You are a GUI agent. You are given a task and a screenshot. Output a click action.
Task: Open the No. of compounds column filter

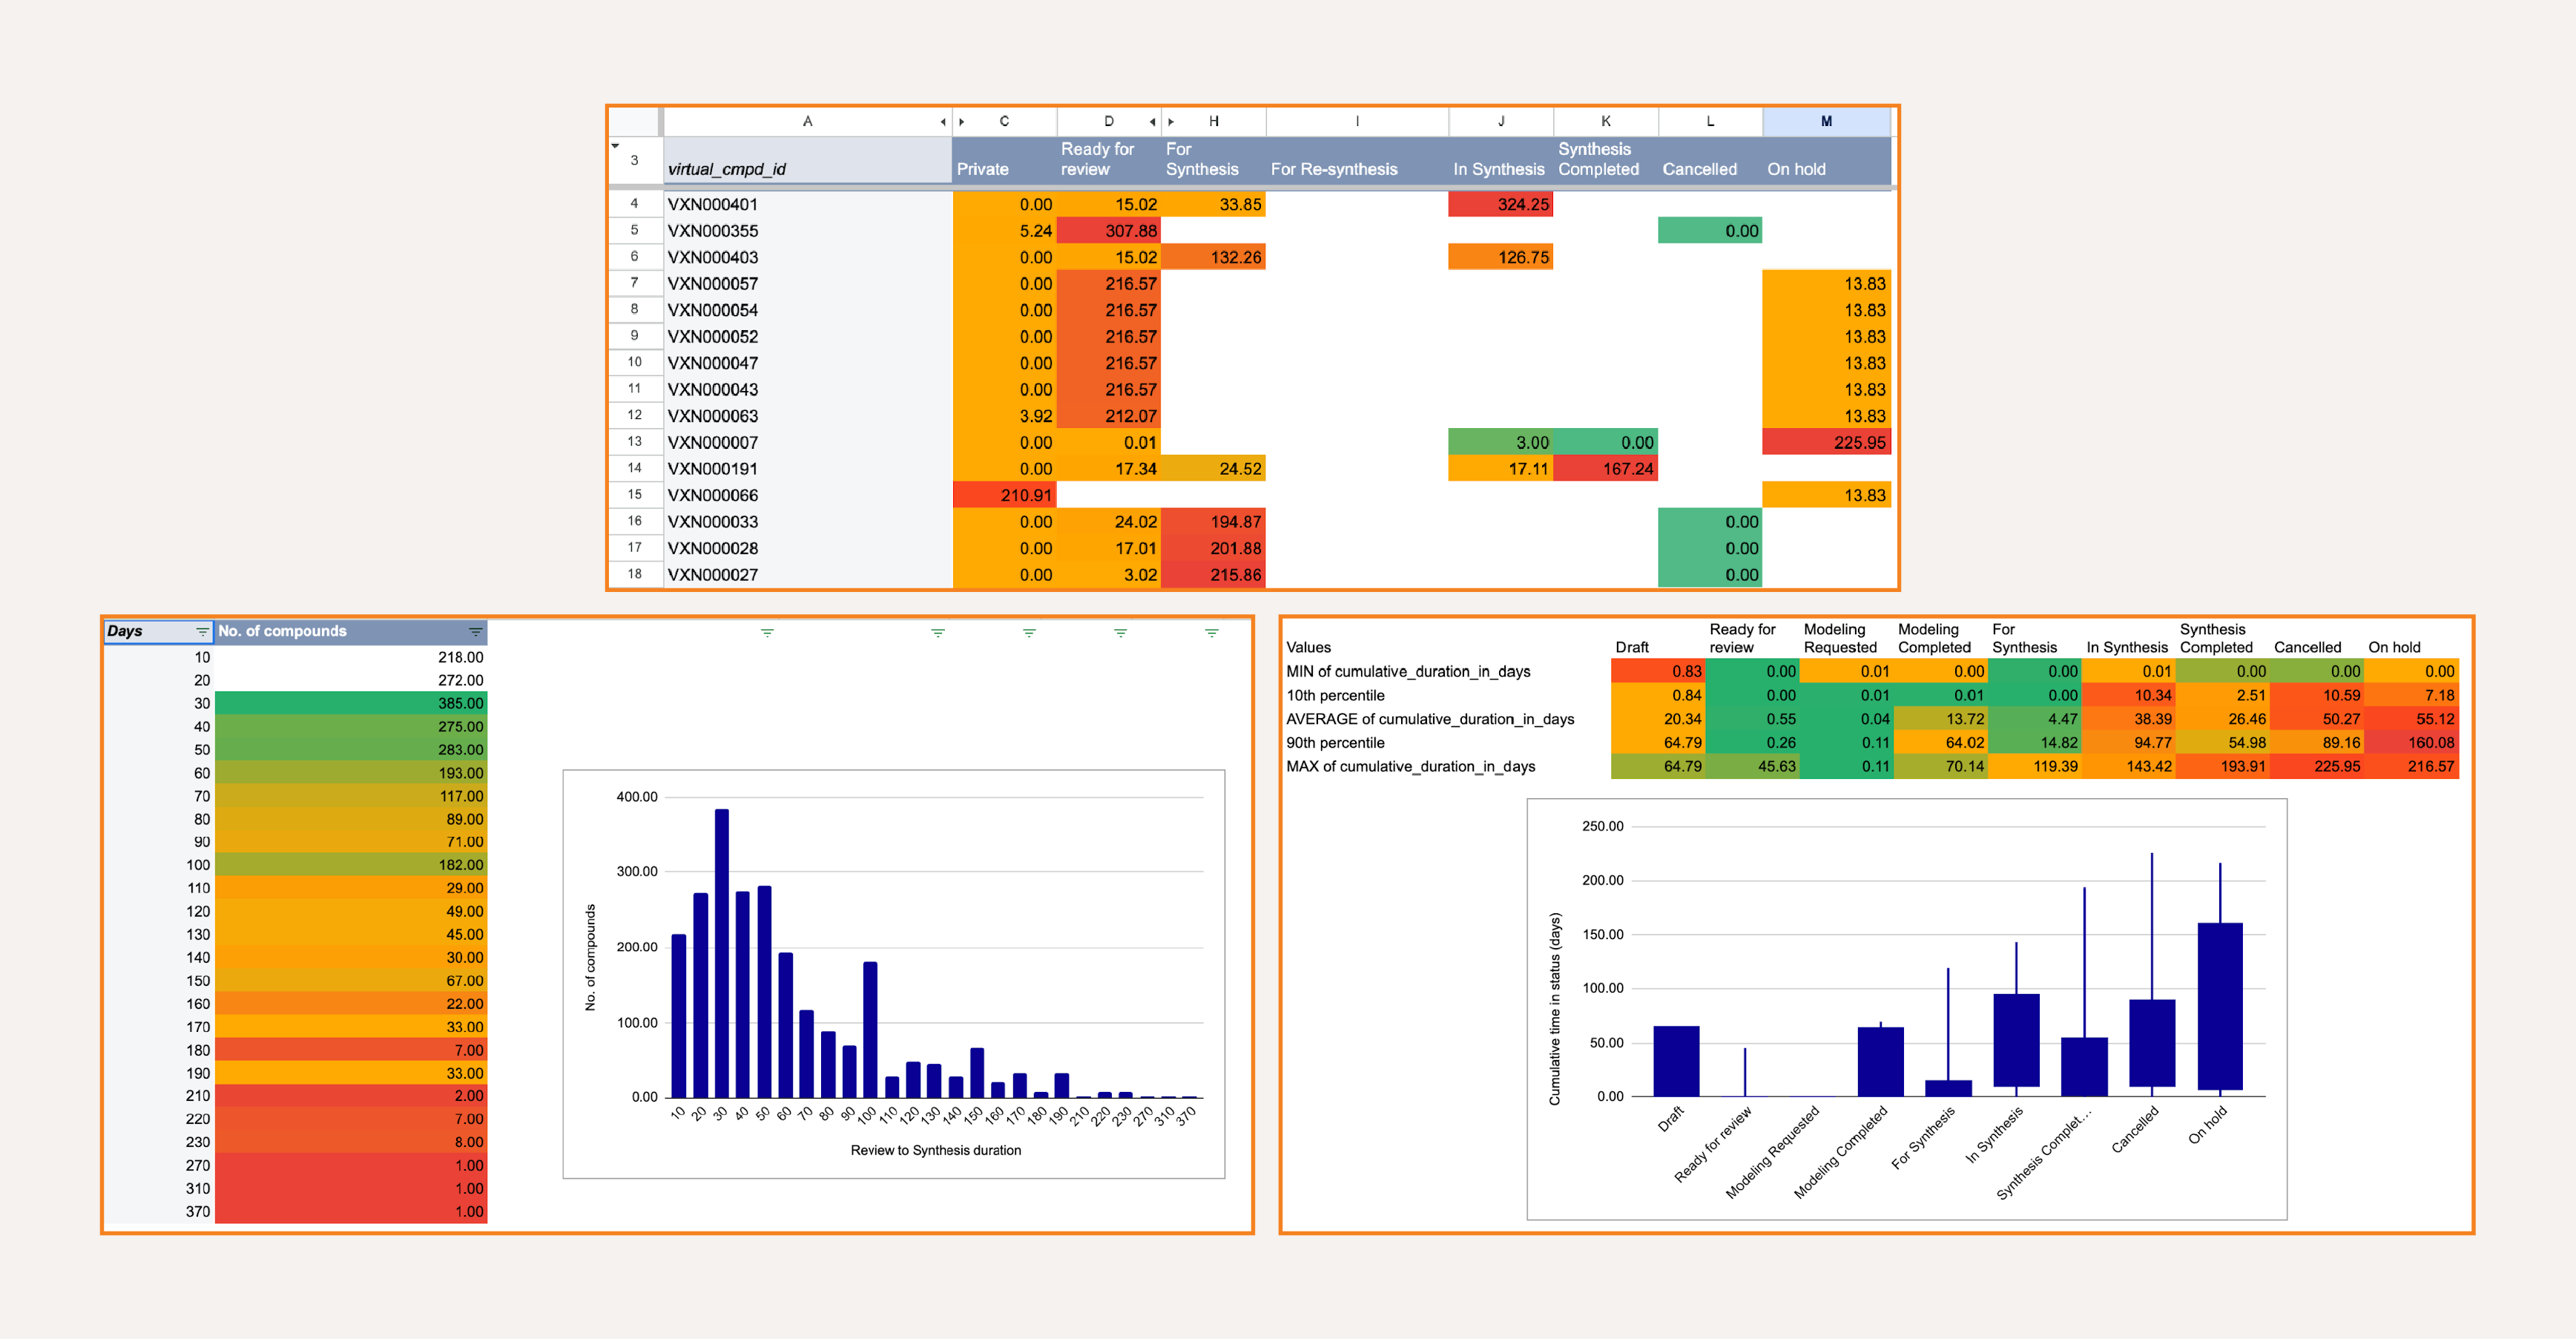[475, 632]
